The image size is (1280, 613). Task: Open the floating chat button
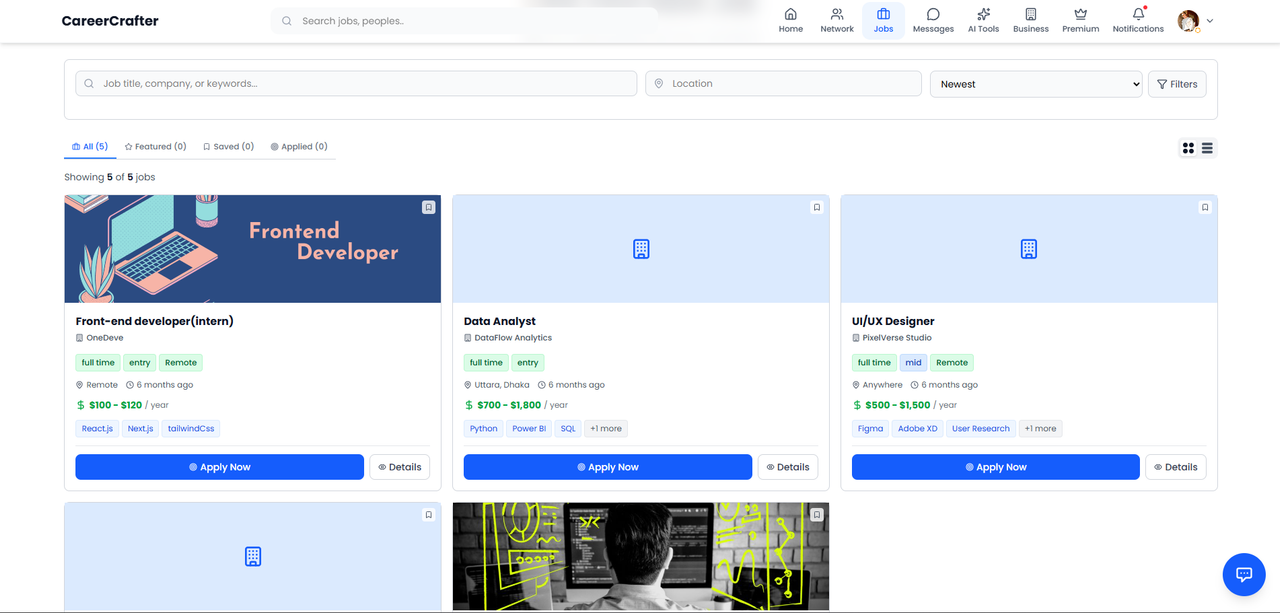(1244, 574)
